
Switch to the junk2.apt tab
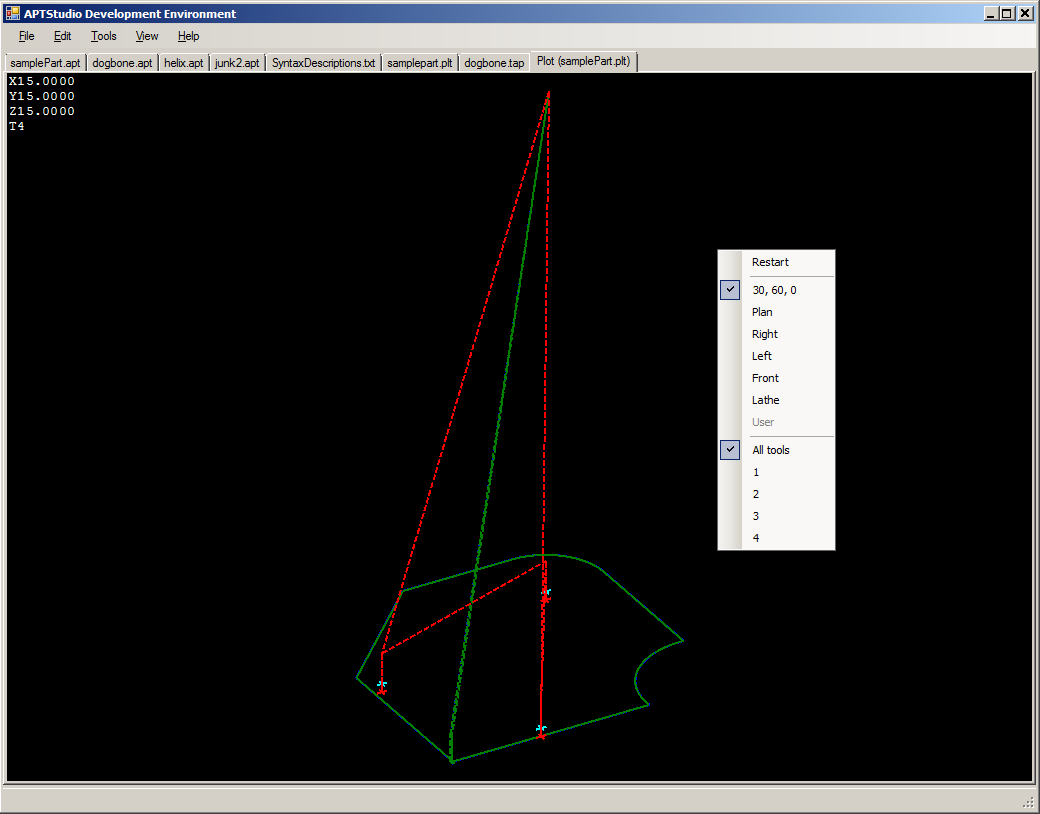[x=237, y=63]
